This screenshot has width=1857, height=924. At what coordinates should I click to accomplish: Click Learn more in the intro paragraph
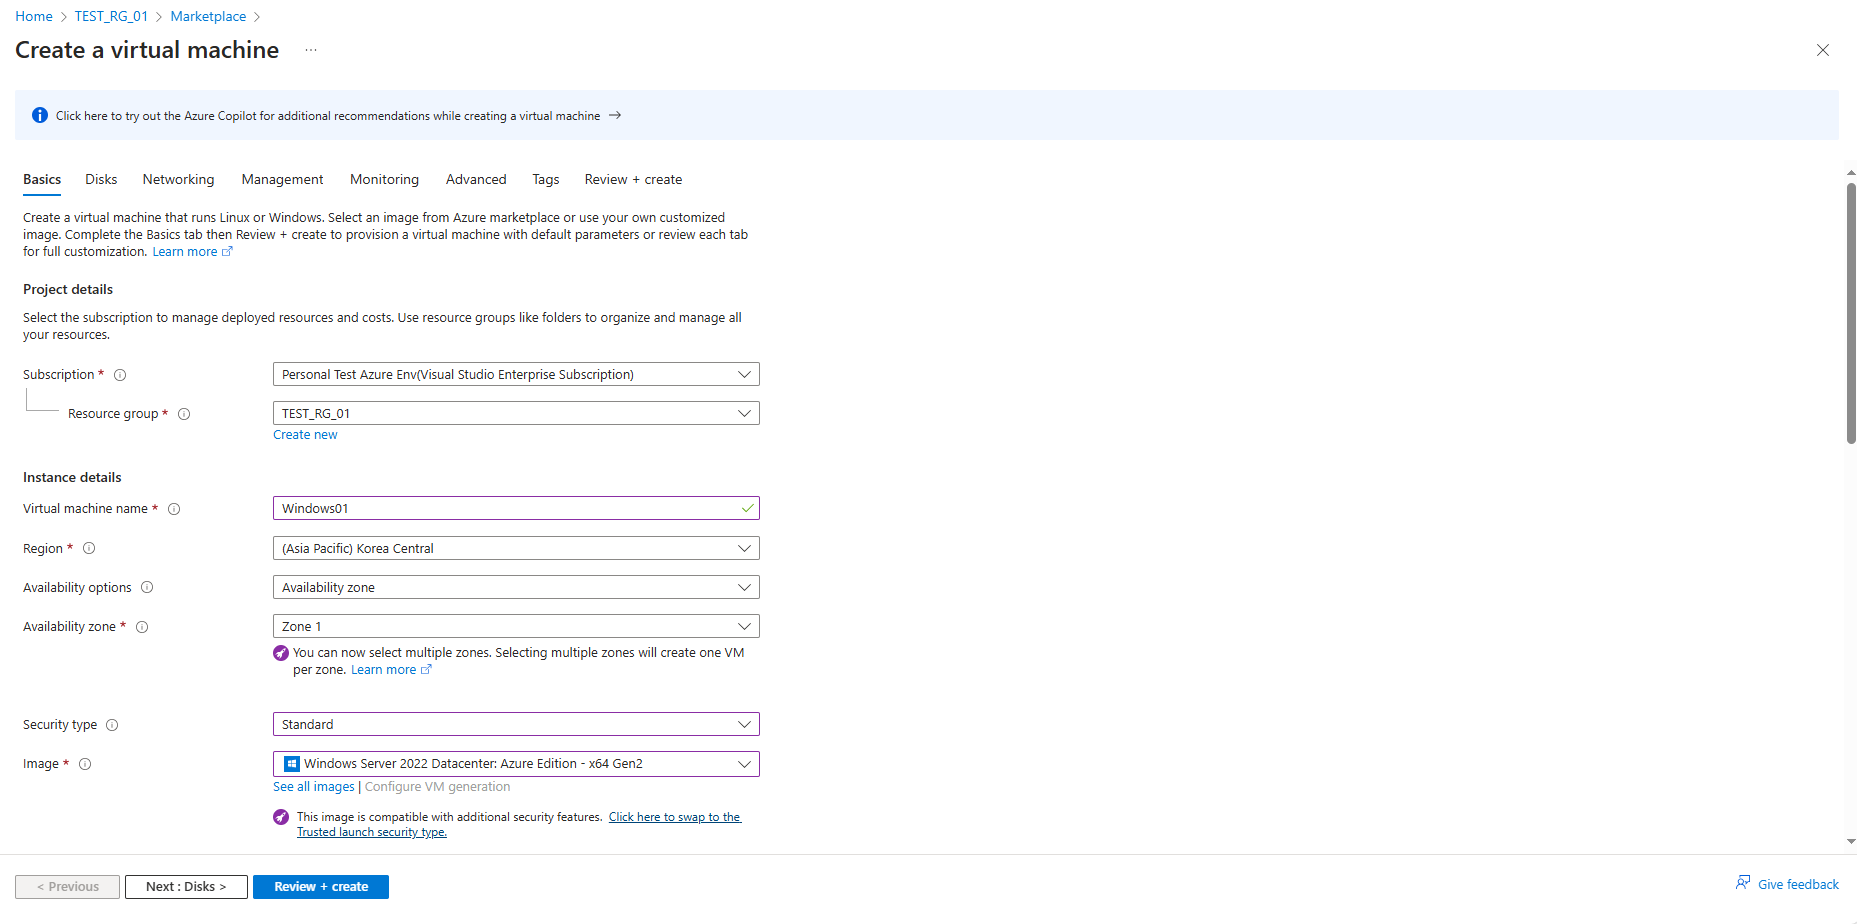(184, 252)
